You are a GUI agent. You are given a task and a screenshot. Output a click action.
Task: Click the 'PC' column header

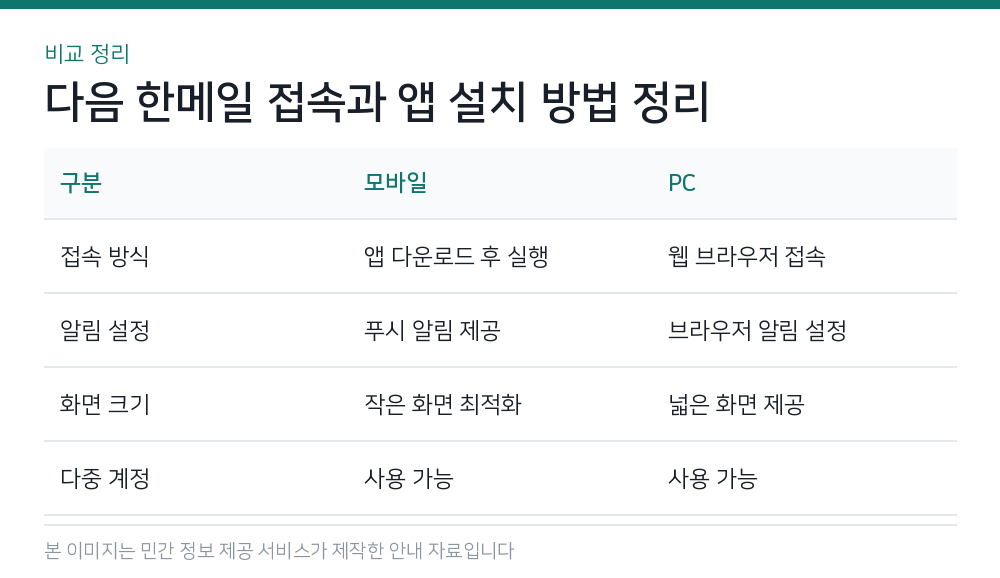coord(682,183)
